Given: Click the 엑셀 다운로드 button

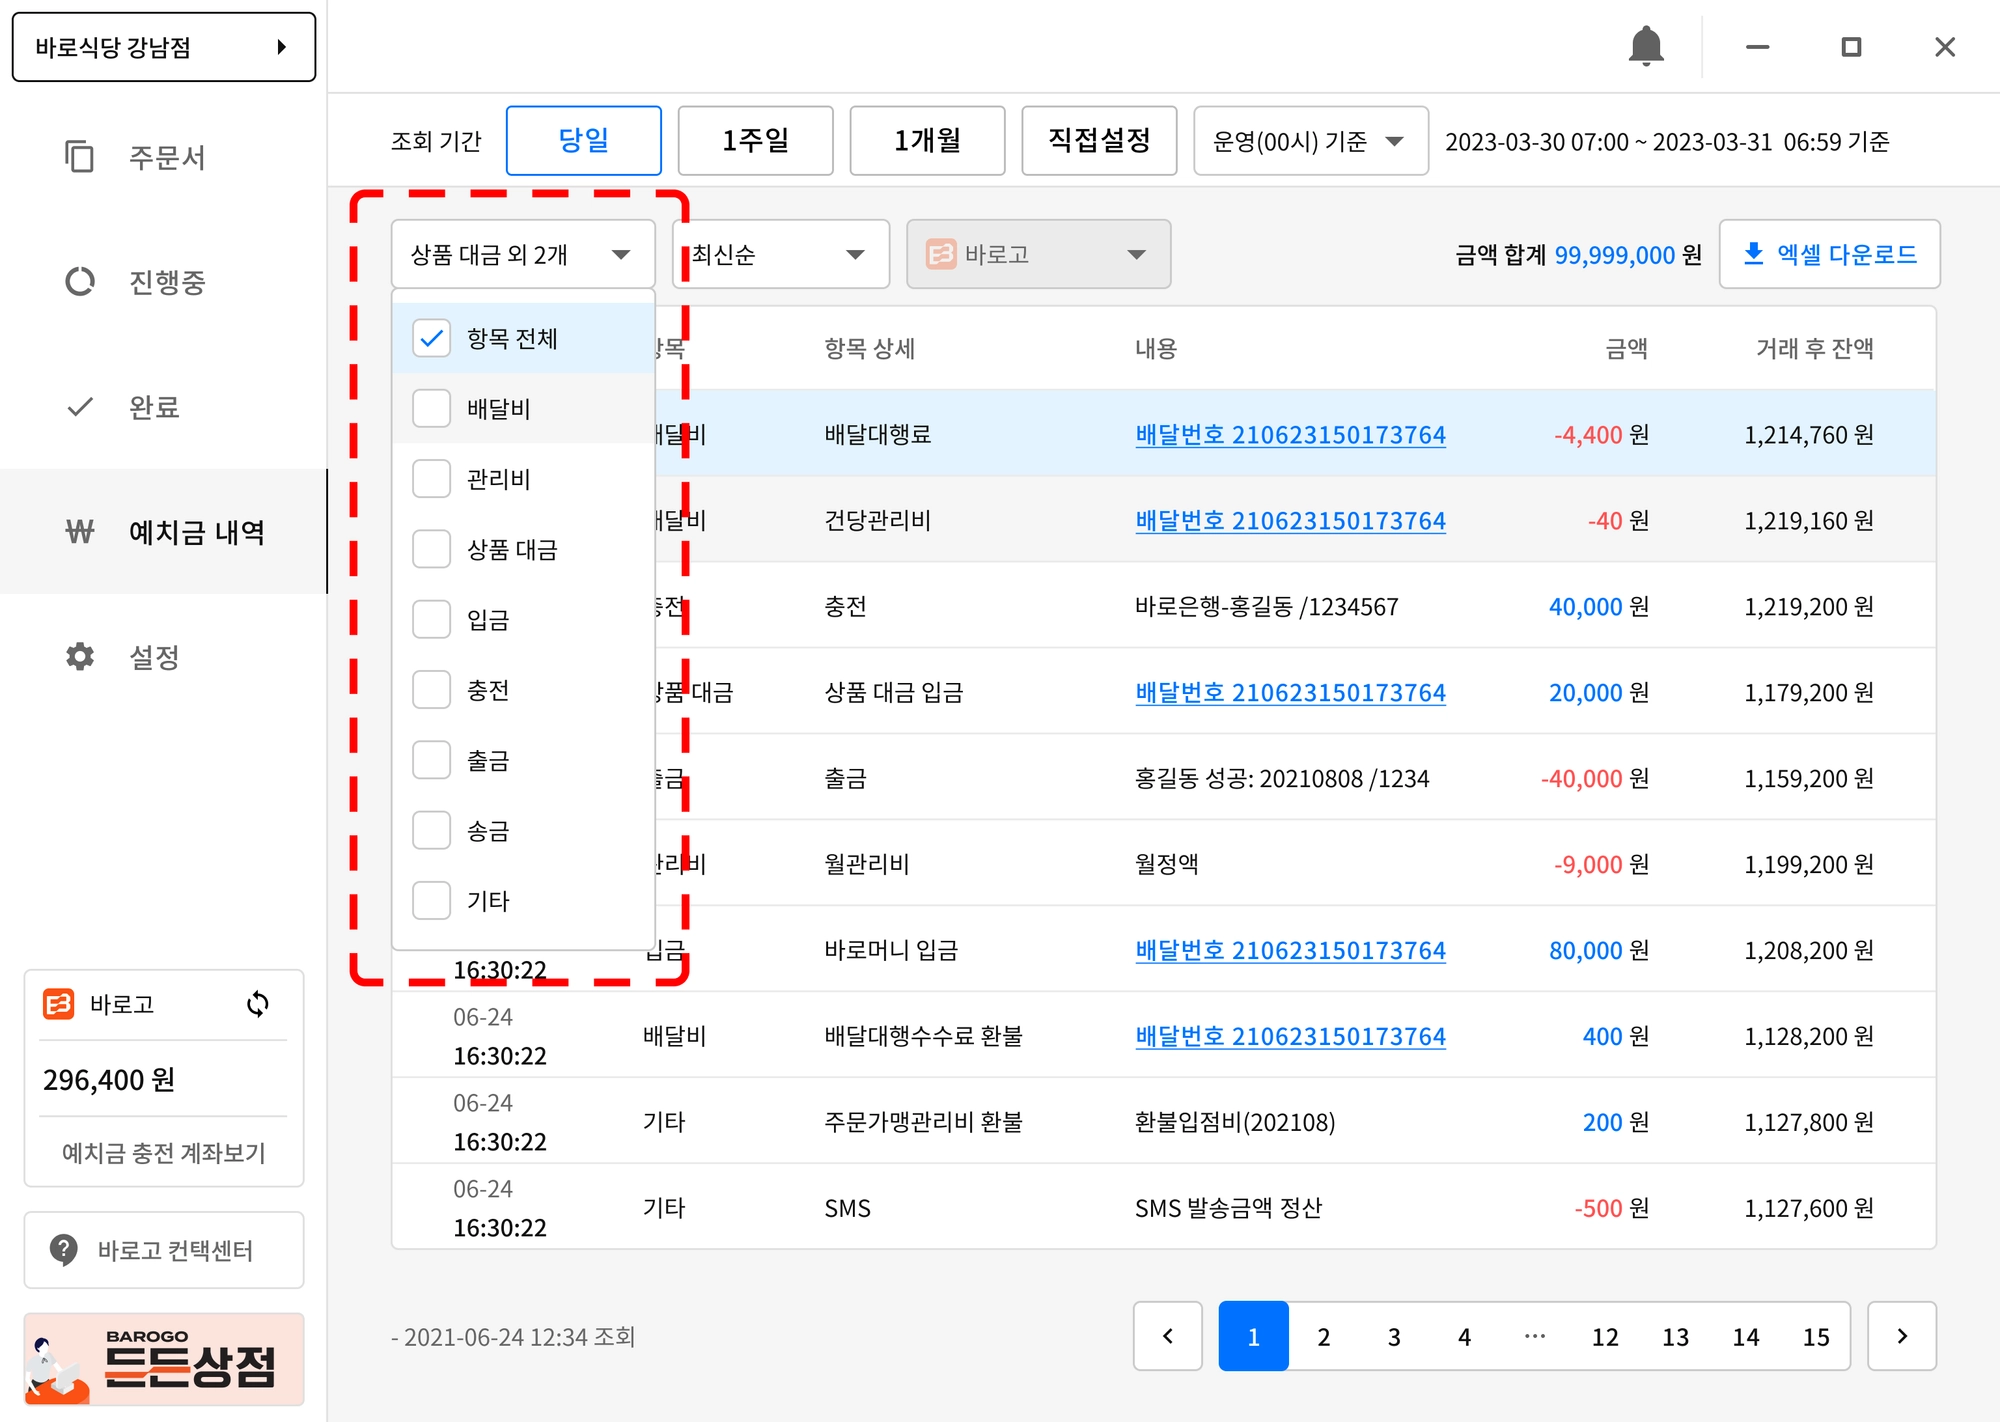Looking at the screenshot, I should (x=1829, y=255).
